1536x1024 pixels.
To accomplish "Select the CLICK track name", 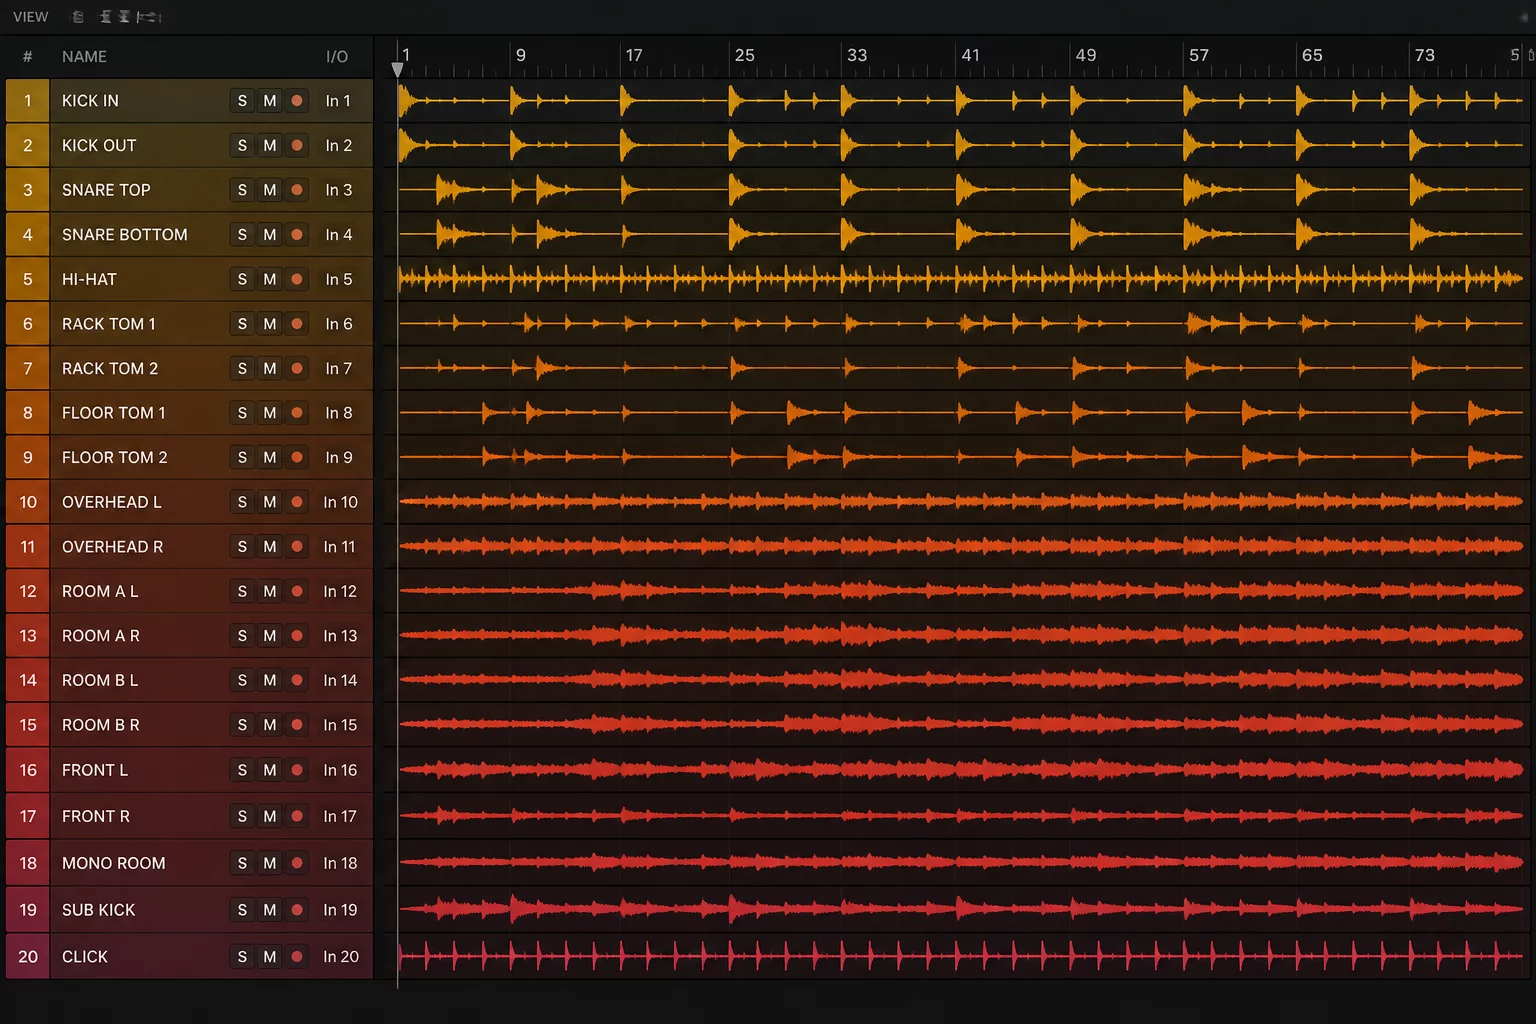I will (85, 957).
